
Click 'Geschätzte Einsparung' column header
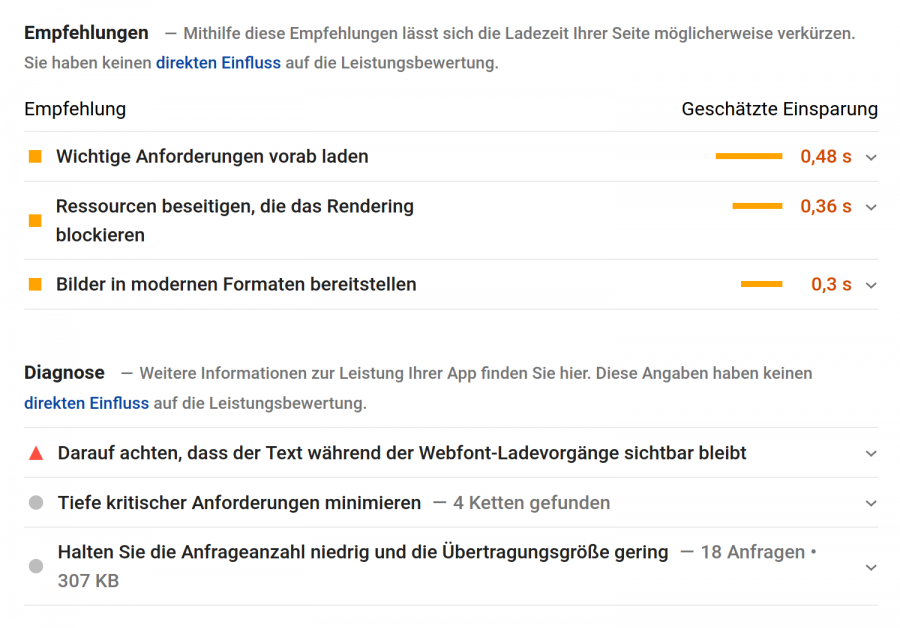click(779, 109)
